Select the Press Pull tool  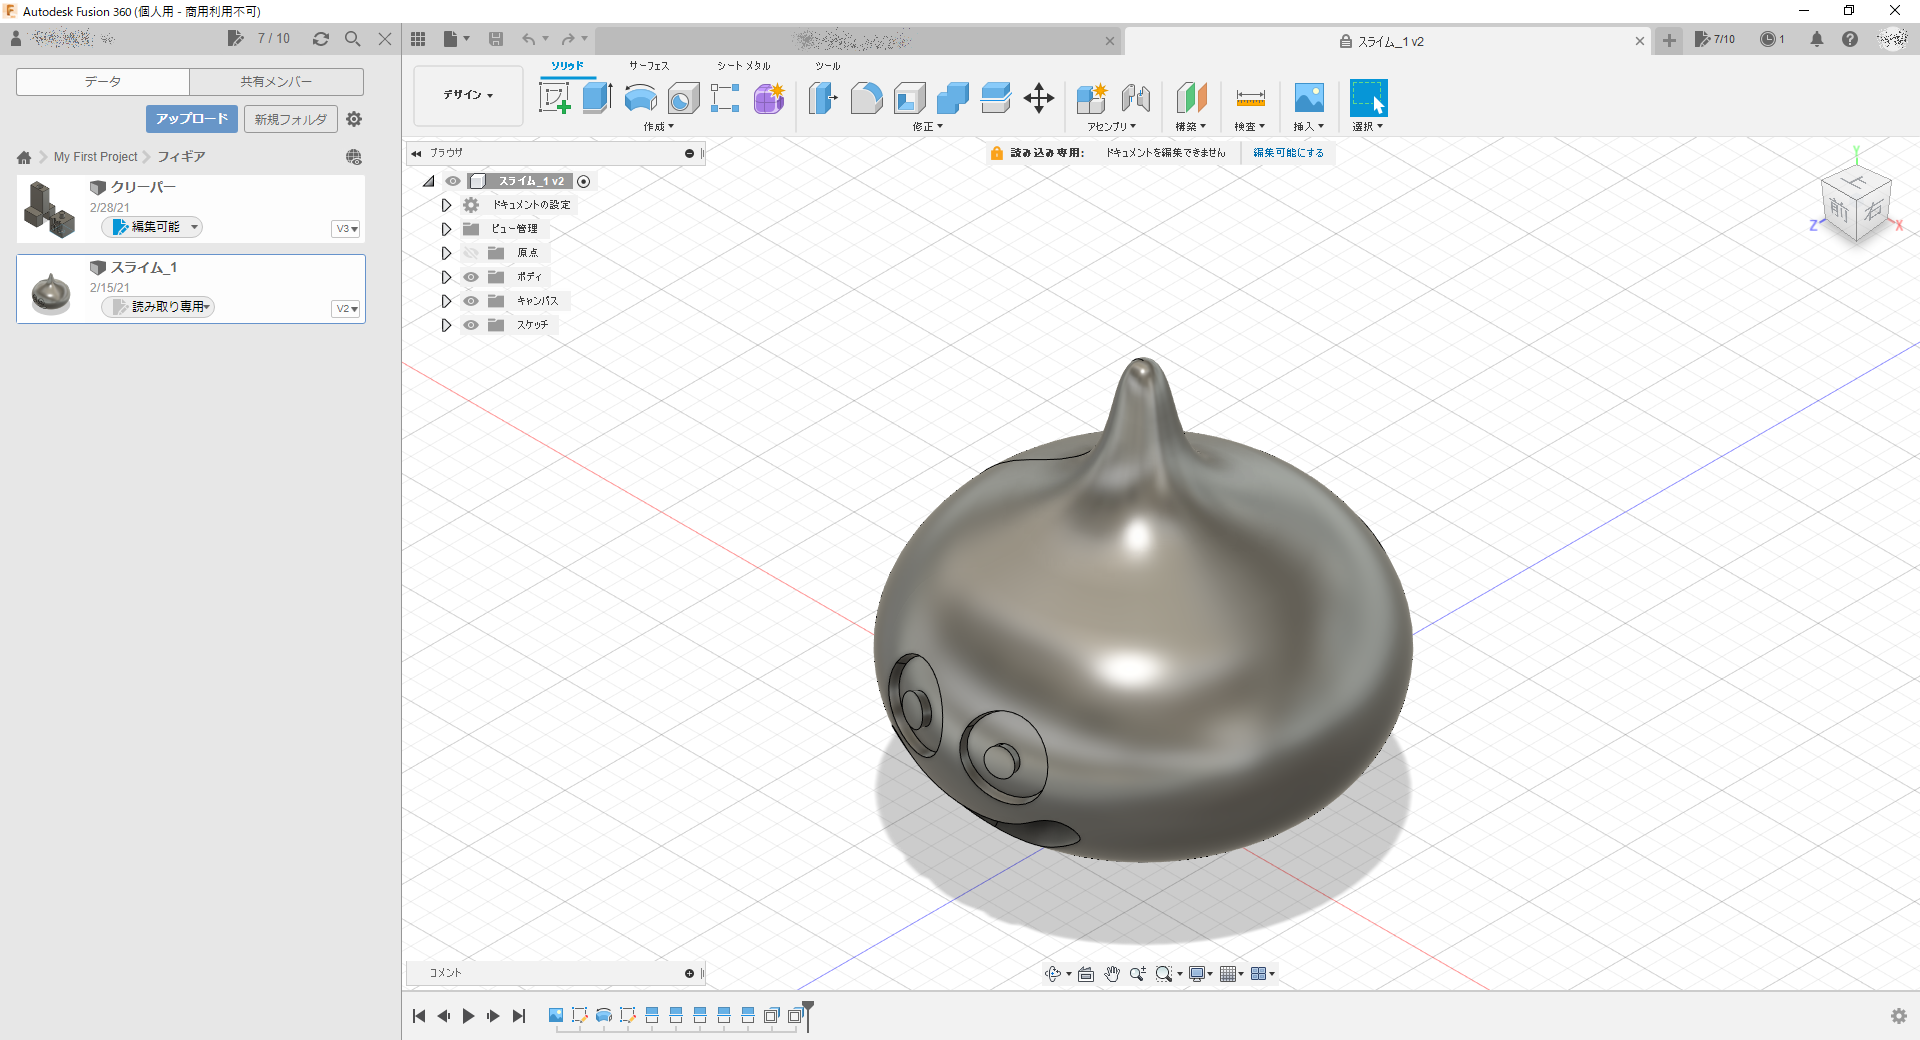click(823, 98)
